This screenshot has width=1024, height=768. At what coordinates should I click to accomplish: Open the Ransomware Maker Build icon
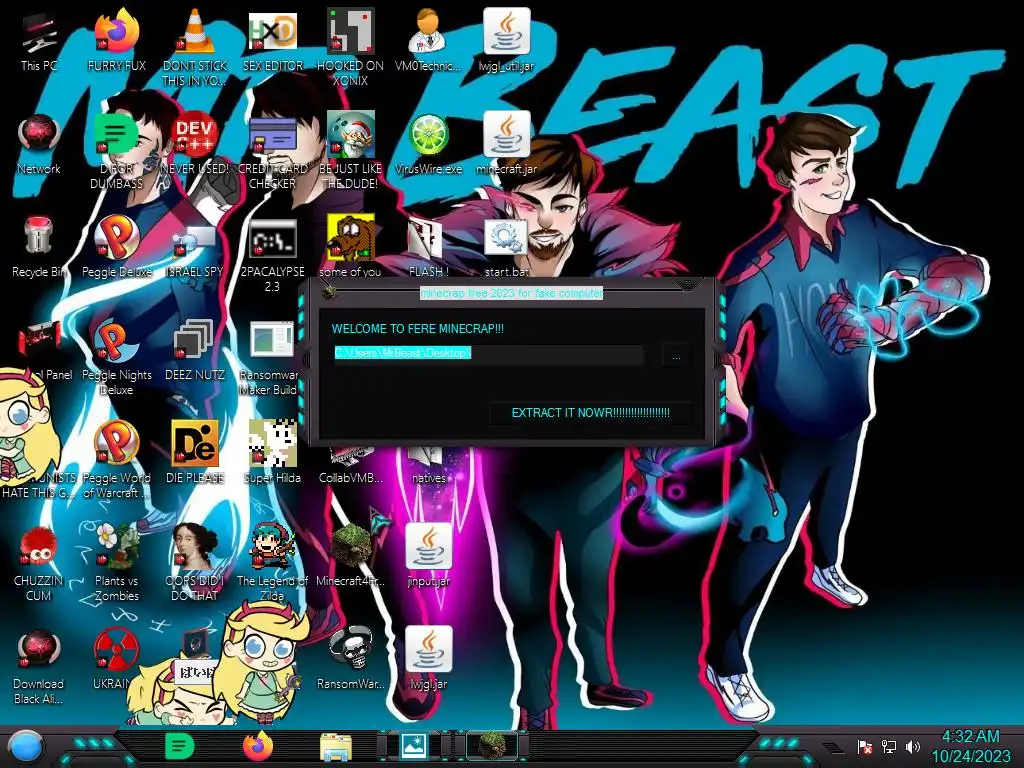272,357
